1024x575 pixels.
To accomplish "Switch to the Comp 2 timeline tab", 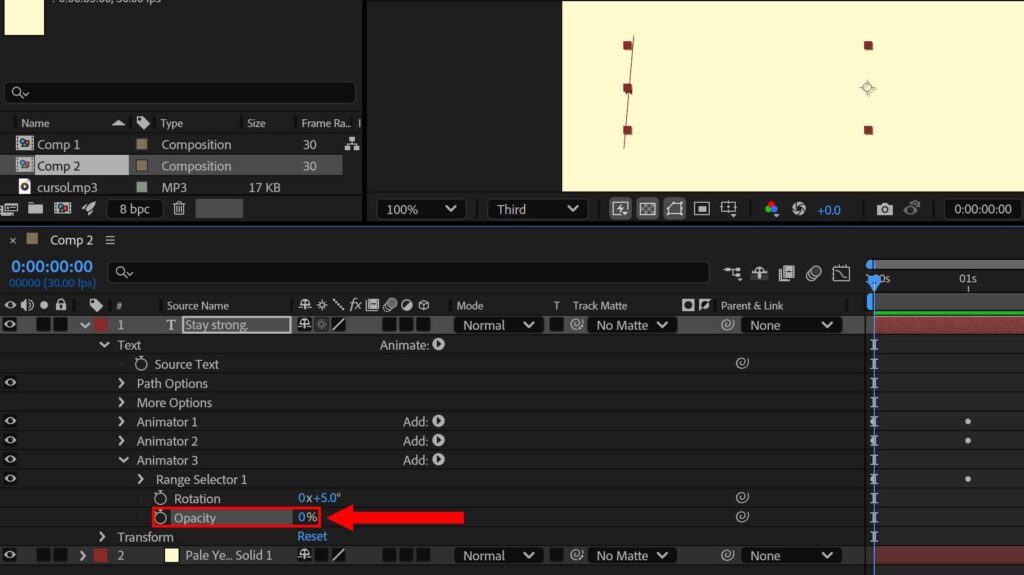I will coord(71,240).
